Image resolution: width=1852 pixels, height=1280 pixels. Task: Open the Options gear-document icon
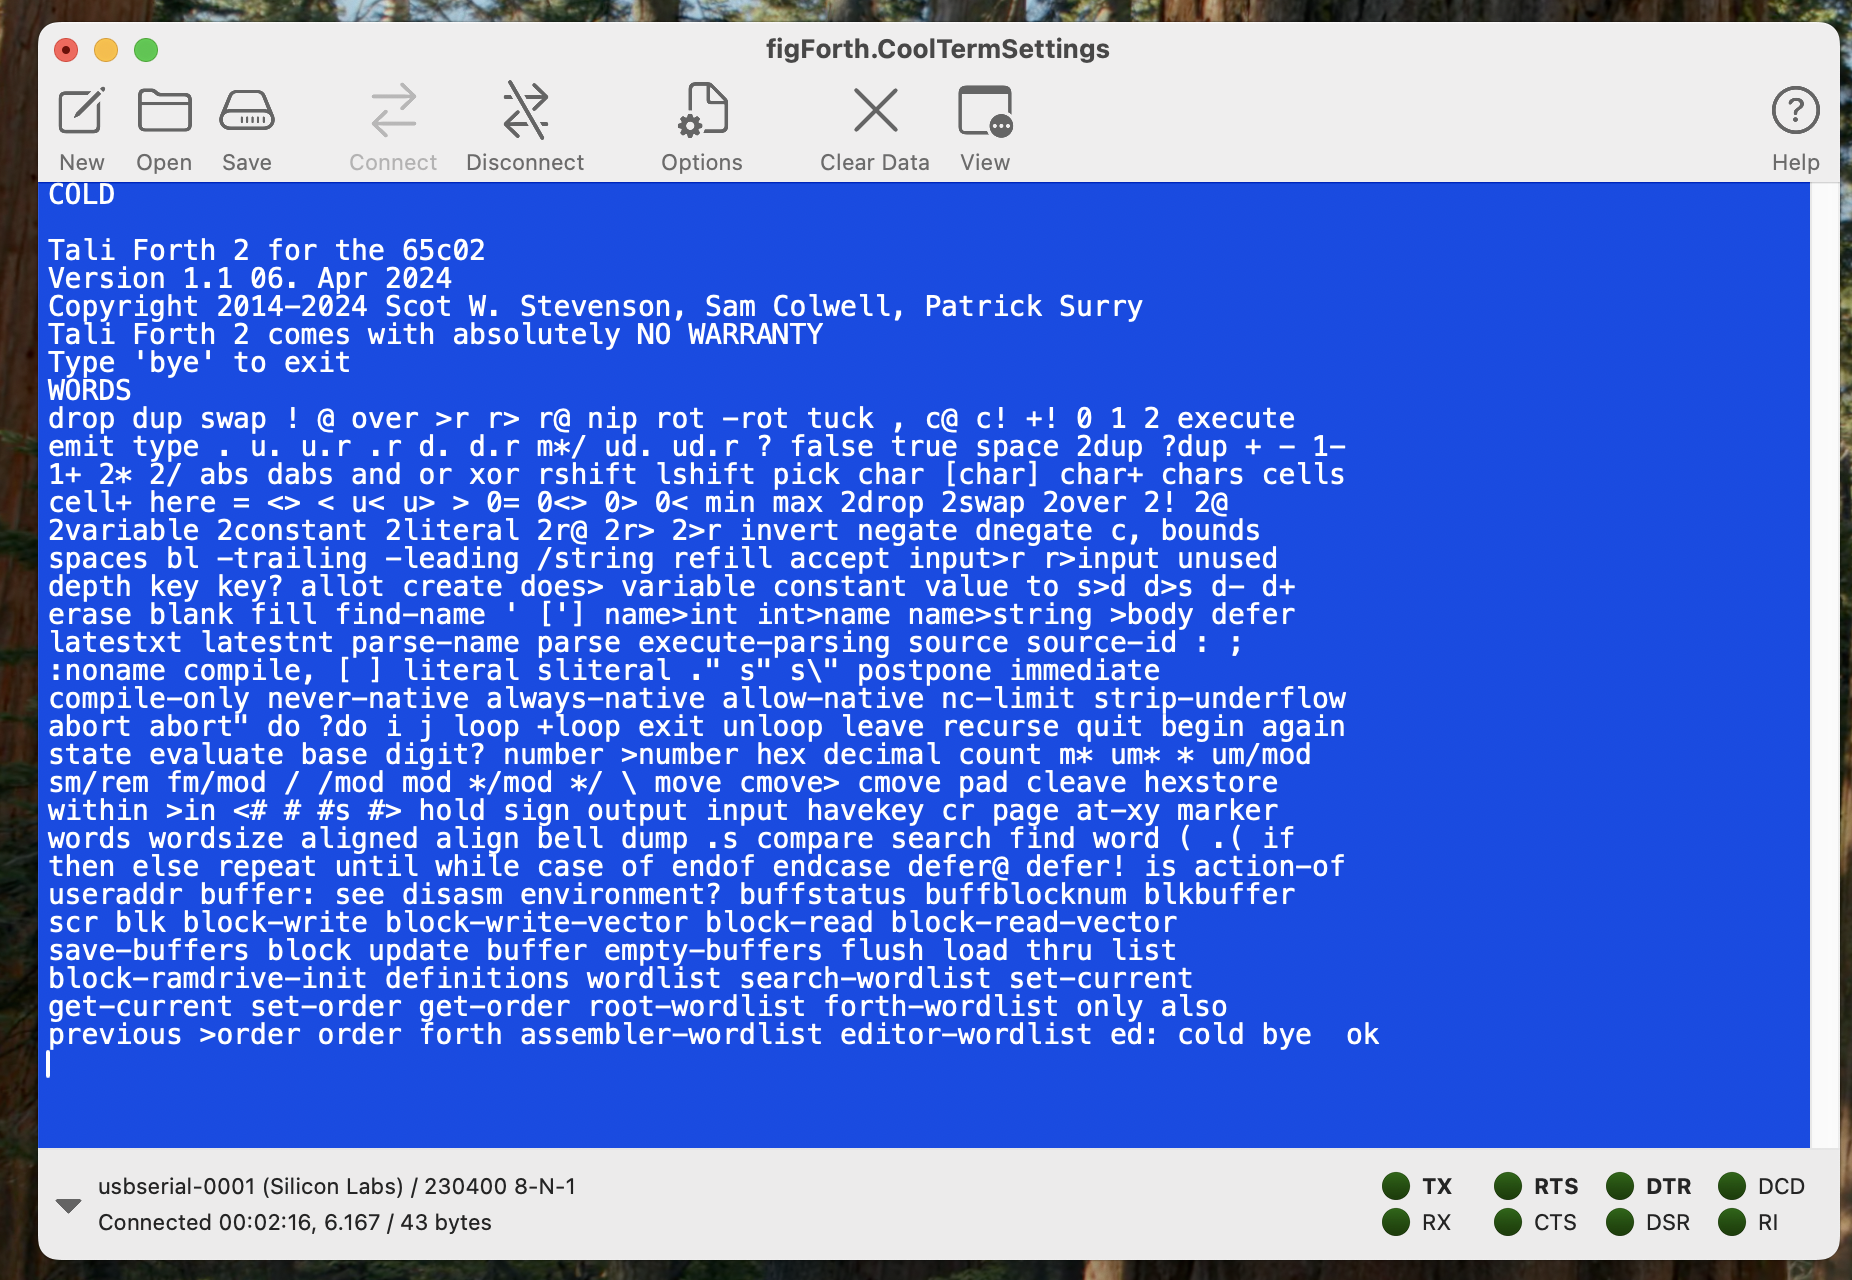coord(702,111)
